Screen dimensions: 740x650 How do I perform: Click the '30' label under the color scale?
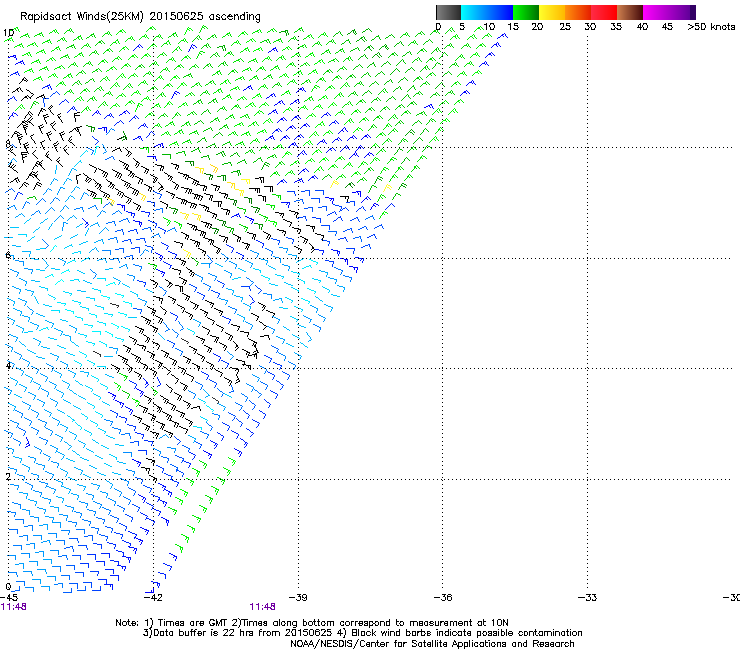590,27
